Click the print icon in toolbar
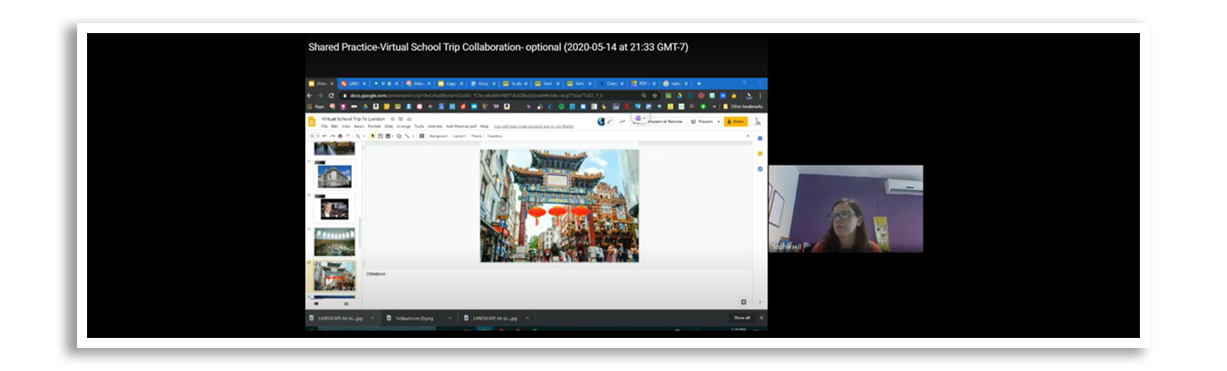The height and width of the screenshot is (371, 1227). (340, 136)
